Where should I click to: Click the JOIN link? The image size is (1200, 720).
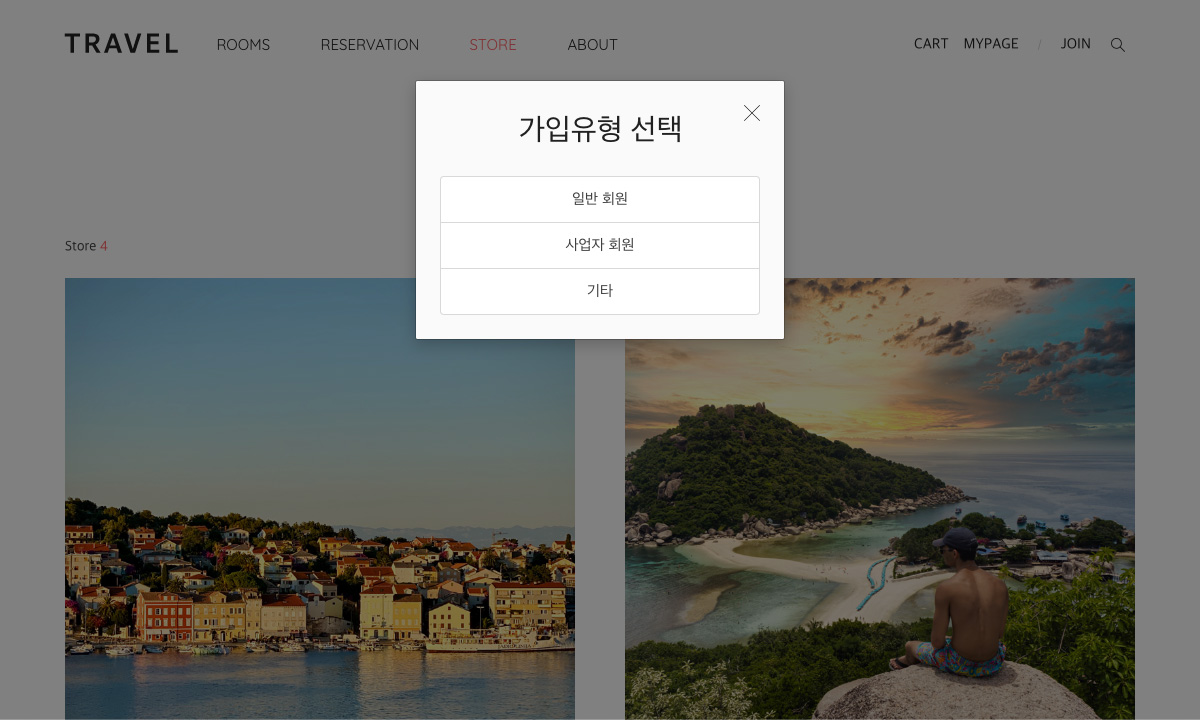(x=1076, y=44)
